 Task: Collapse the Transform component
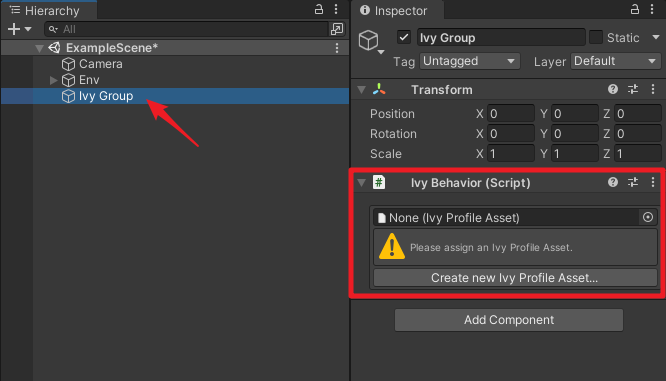pyautogui.click(x=361, y=90)
